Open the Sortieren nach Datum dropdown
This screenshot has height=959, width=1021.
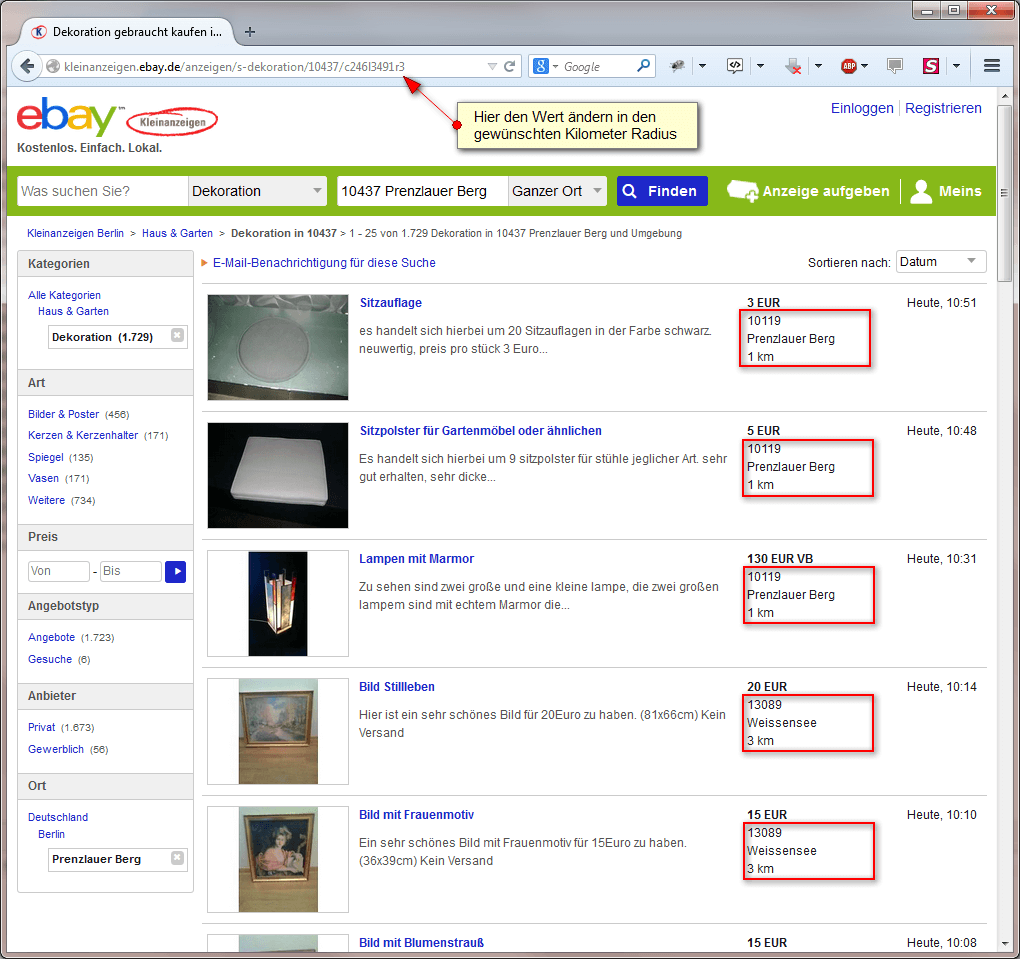tap(941, 262)
